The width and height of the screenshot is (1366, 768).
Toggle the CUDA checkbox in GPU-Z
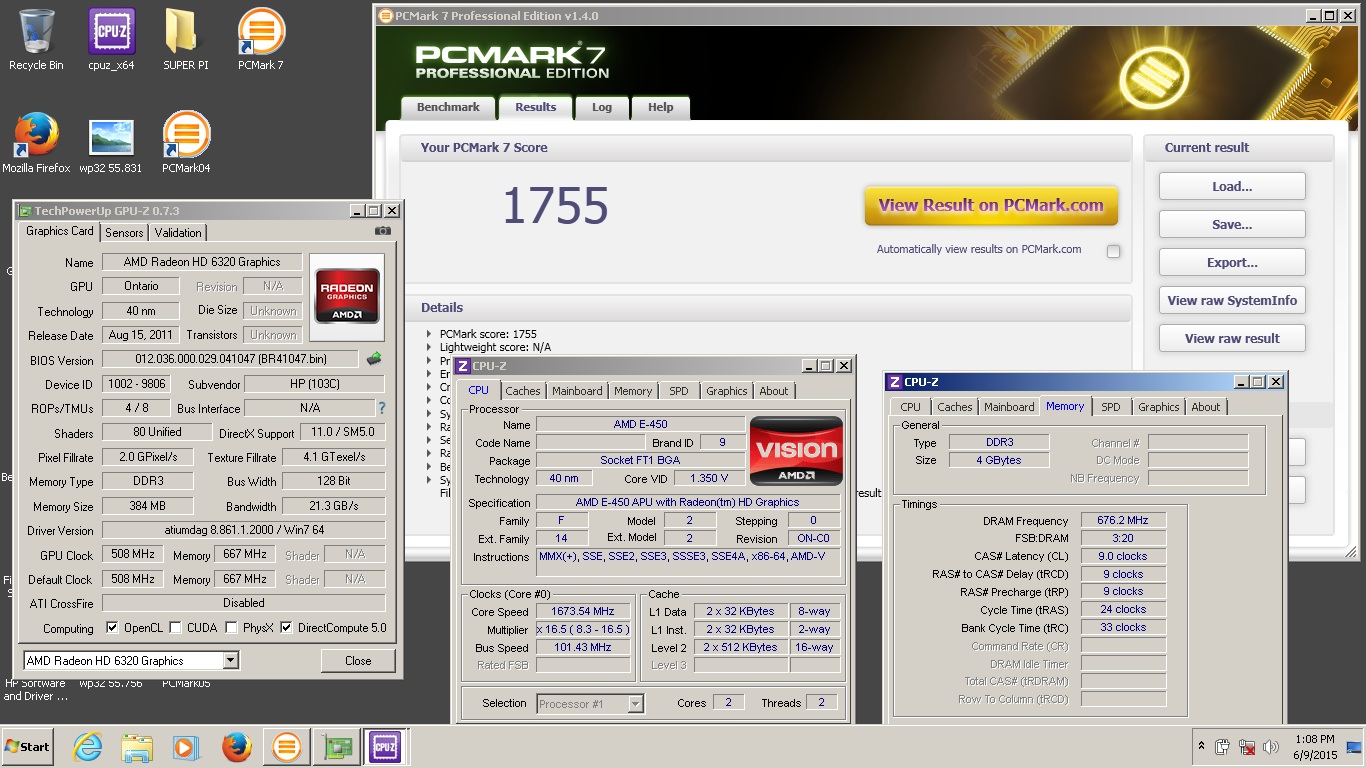[x=176, y=628]
